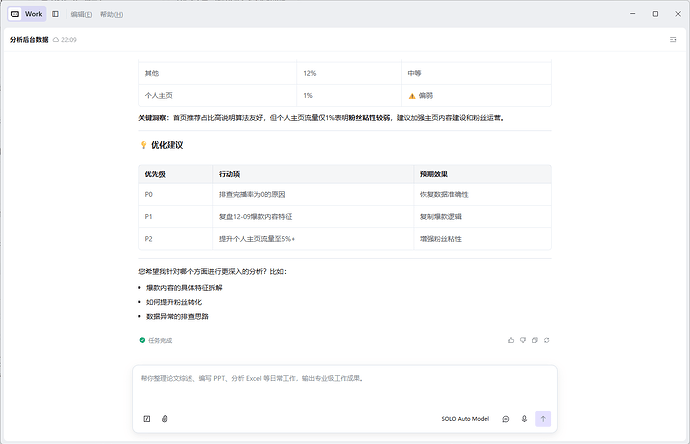Image resolution: width=690 pixels, height=444 pixels.
Task: Click the 爆款内容的具体特征拆解 bullet
Action: (x=184, y=288)
